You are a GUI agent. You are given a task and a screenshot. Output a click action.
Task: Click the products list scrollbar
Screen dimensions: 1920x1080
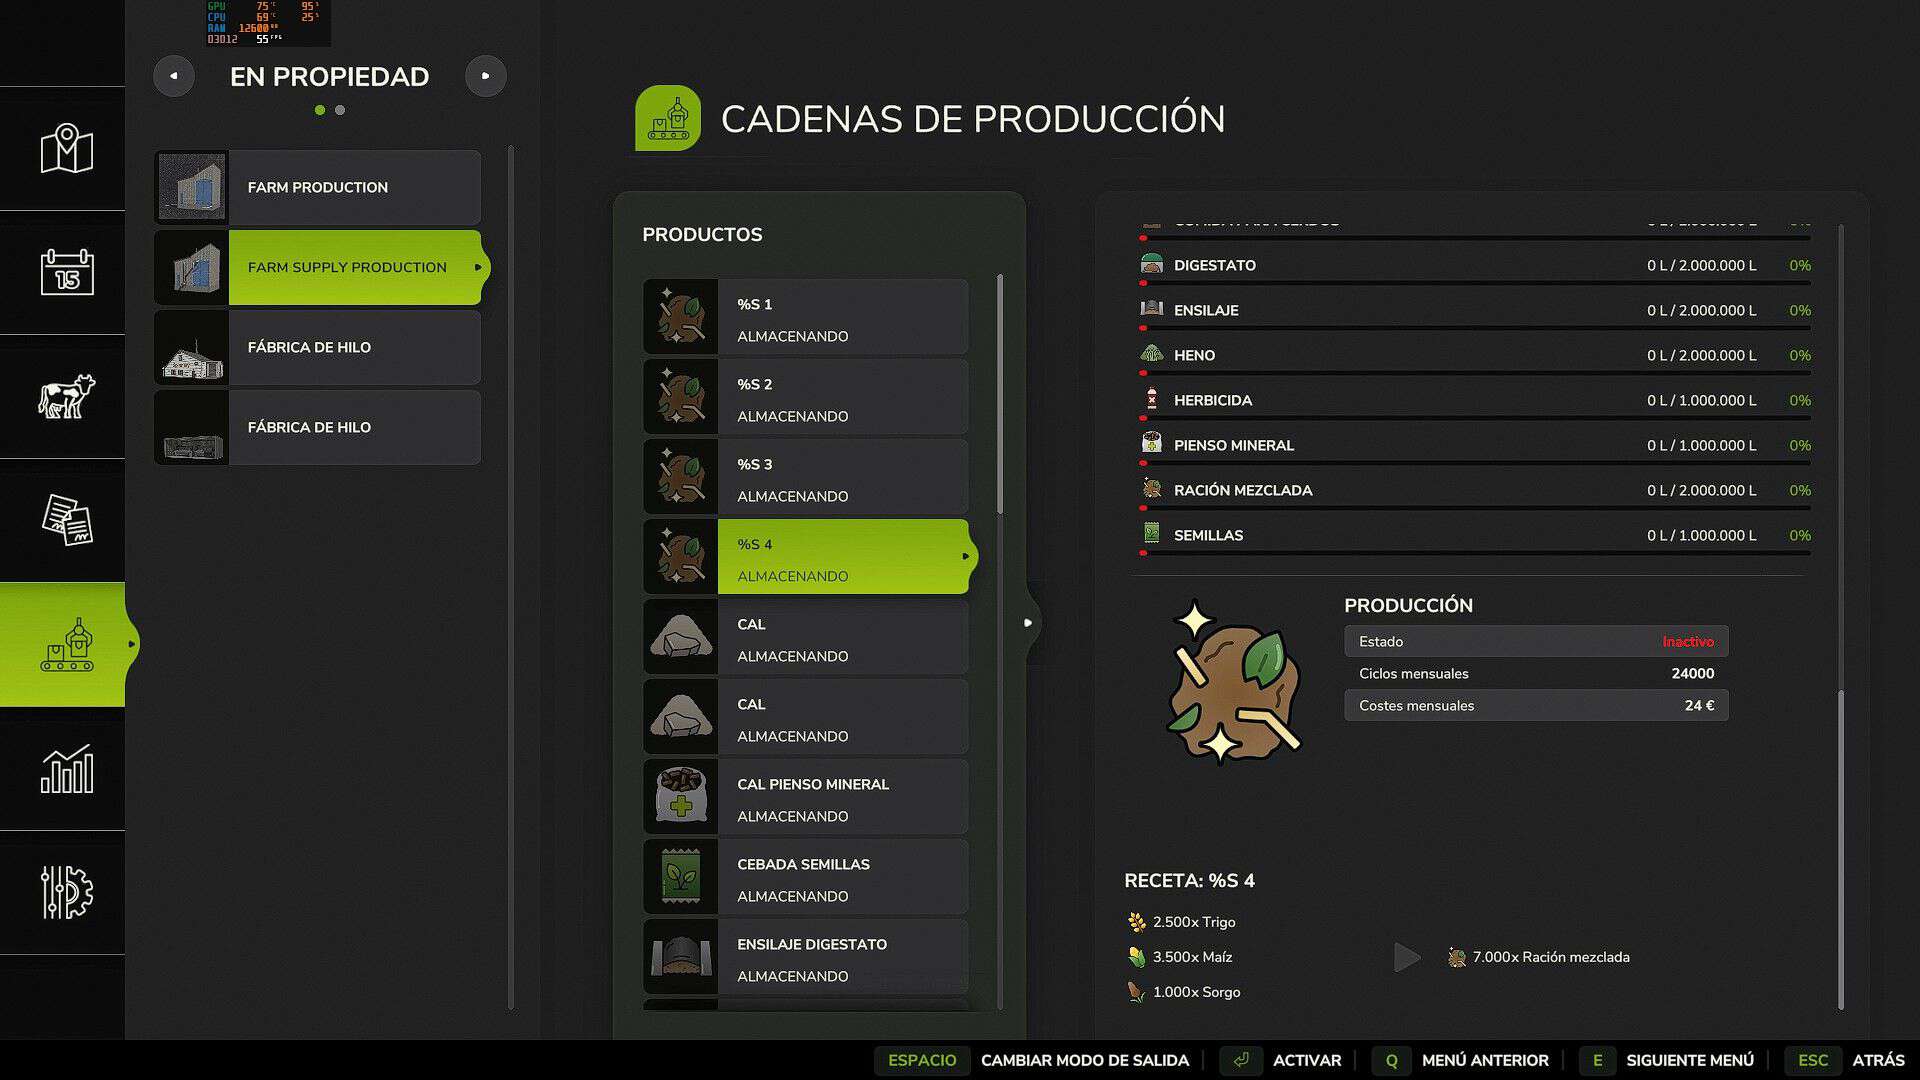coord(999,395)
